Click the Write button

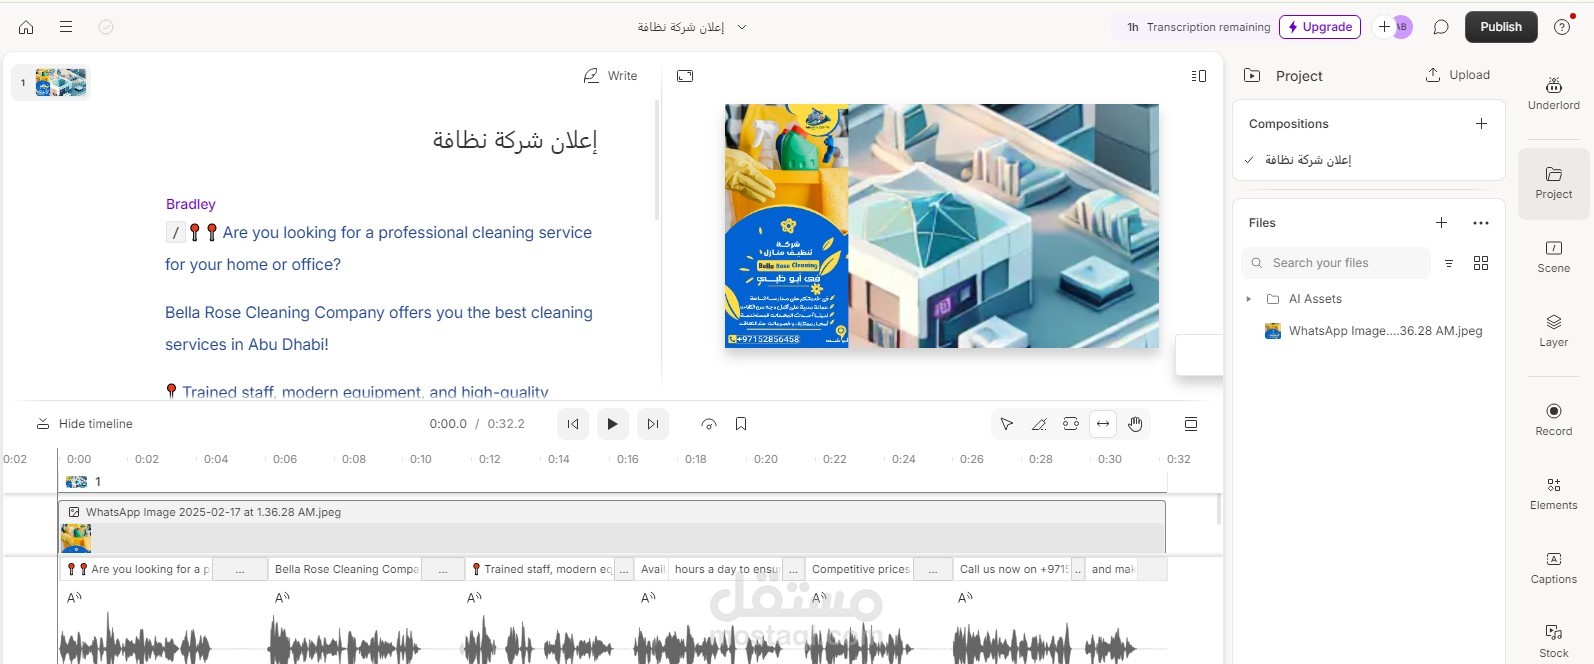point(610,76)
